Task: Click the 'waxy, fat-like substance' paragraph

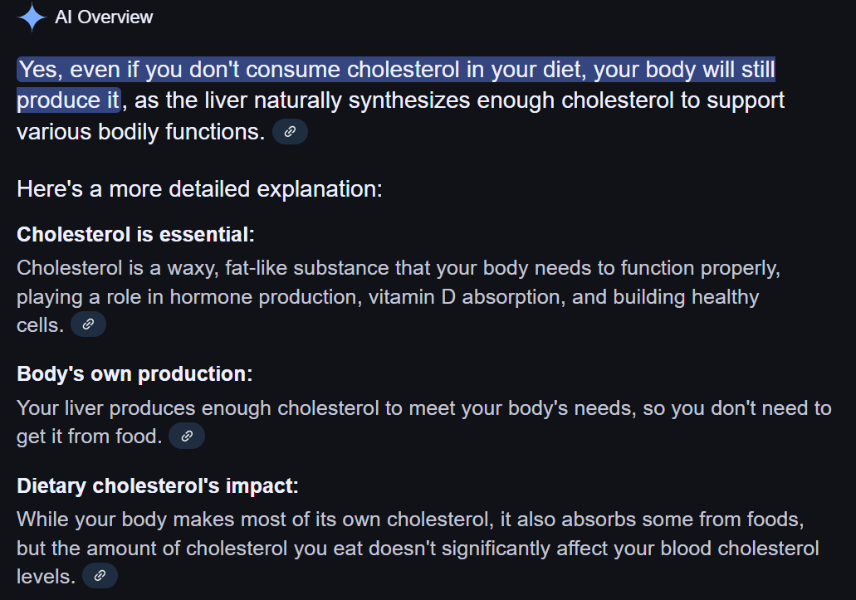Action: pyautogui.click(x=399, y=296)
